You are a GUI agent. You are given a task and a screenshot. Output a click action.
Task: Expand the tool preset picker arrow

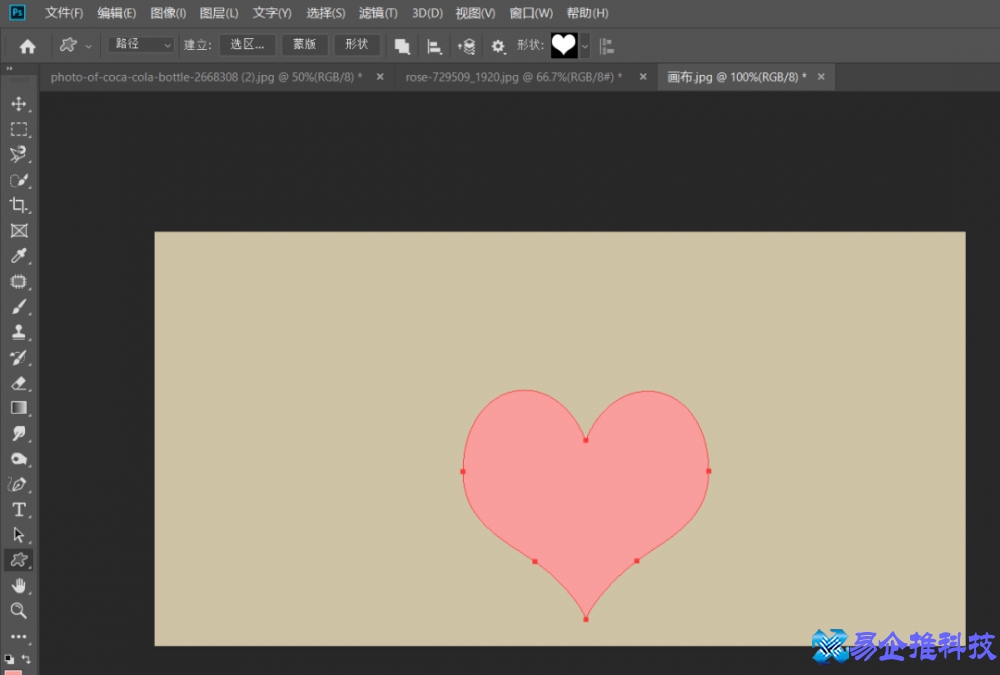pos(89,46)
